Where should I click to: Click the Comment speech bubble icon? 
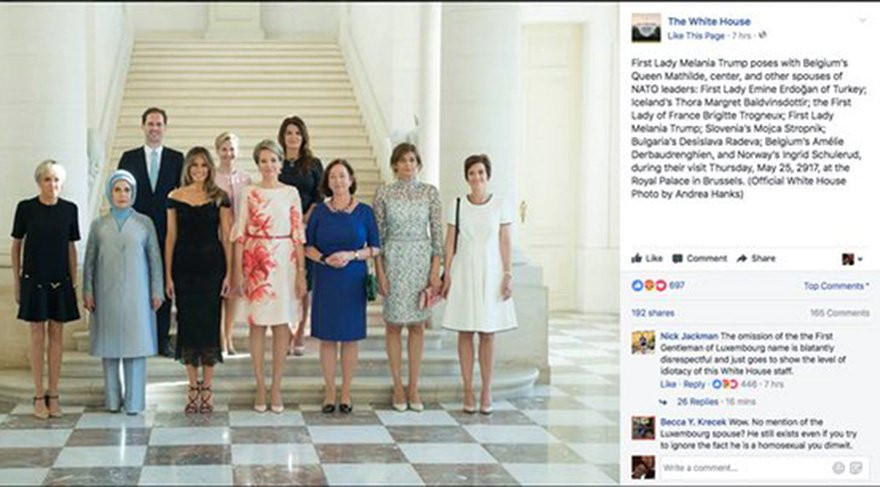(677, 259)
